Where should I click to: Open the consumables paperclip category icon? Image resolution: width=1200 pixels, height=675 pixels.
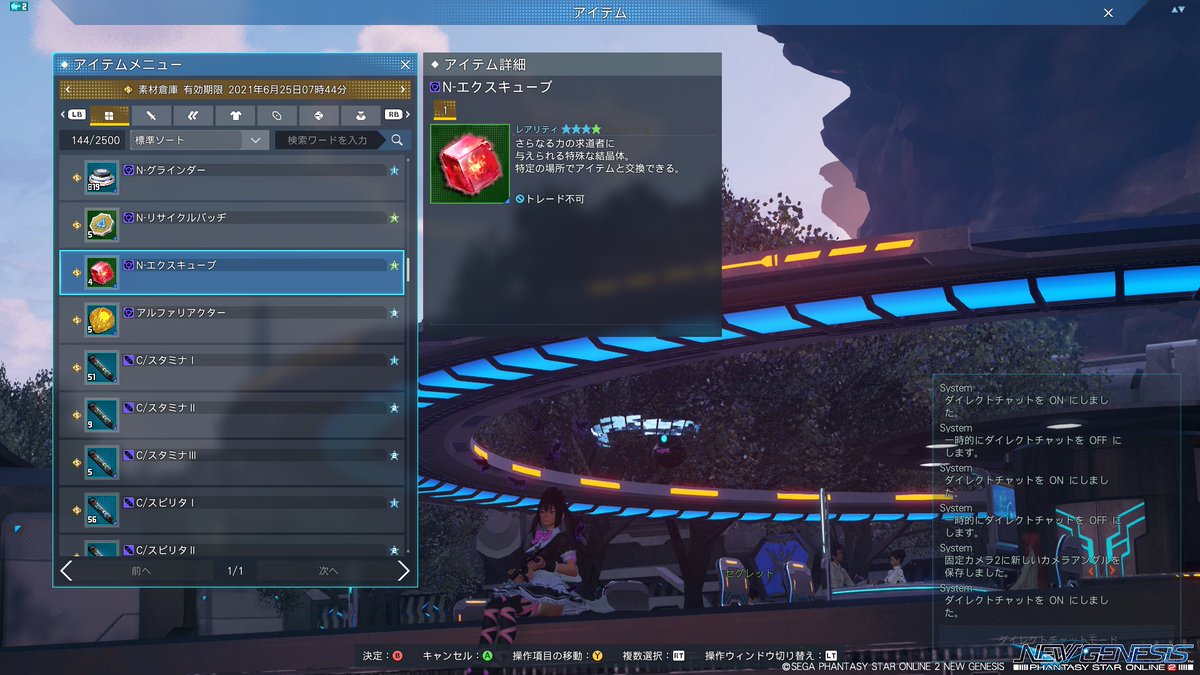point(277,115)
